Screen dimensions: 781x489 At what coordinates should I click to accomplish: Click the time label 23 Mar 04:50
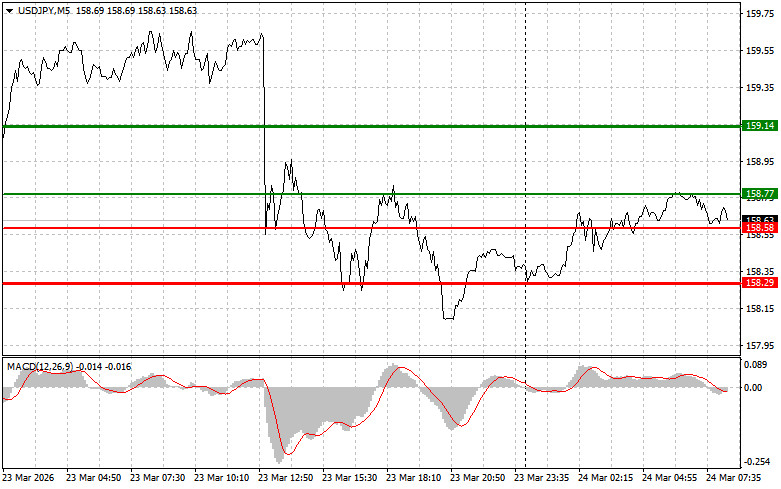pyautogui.click(x=94, y=478)
